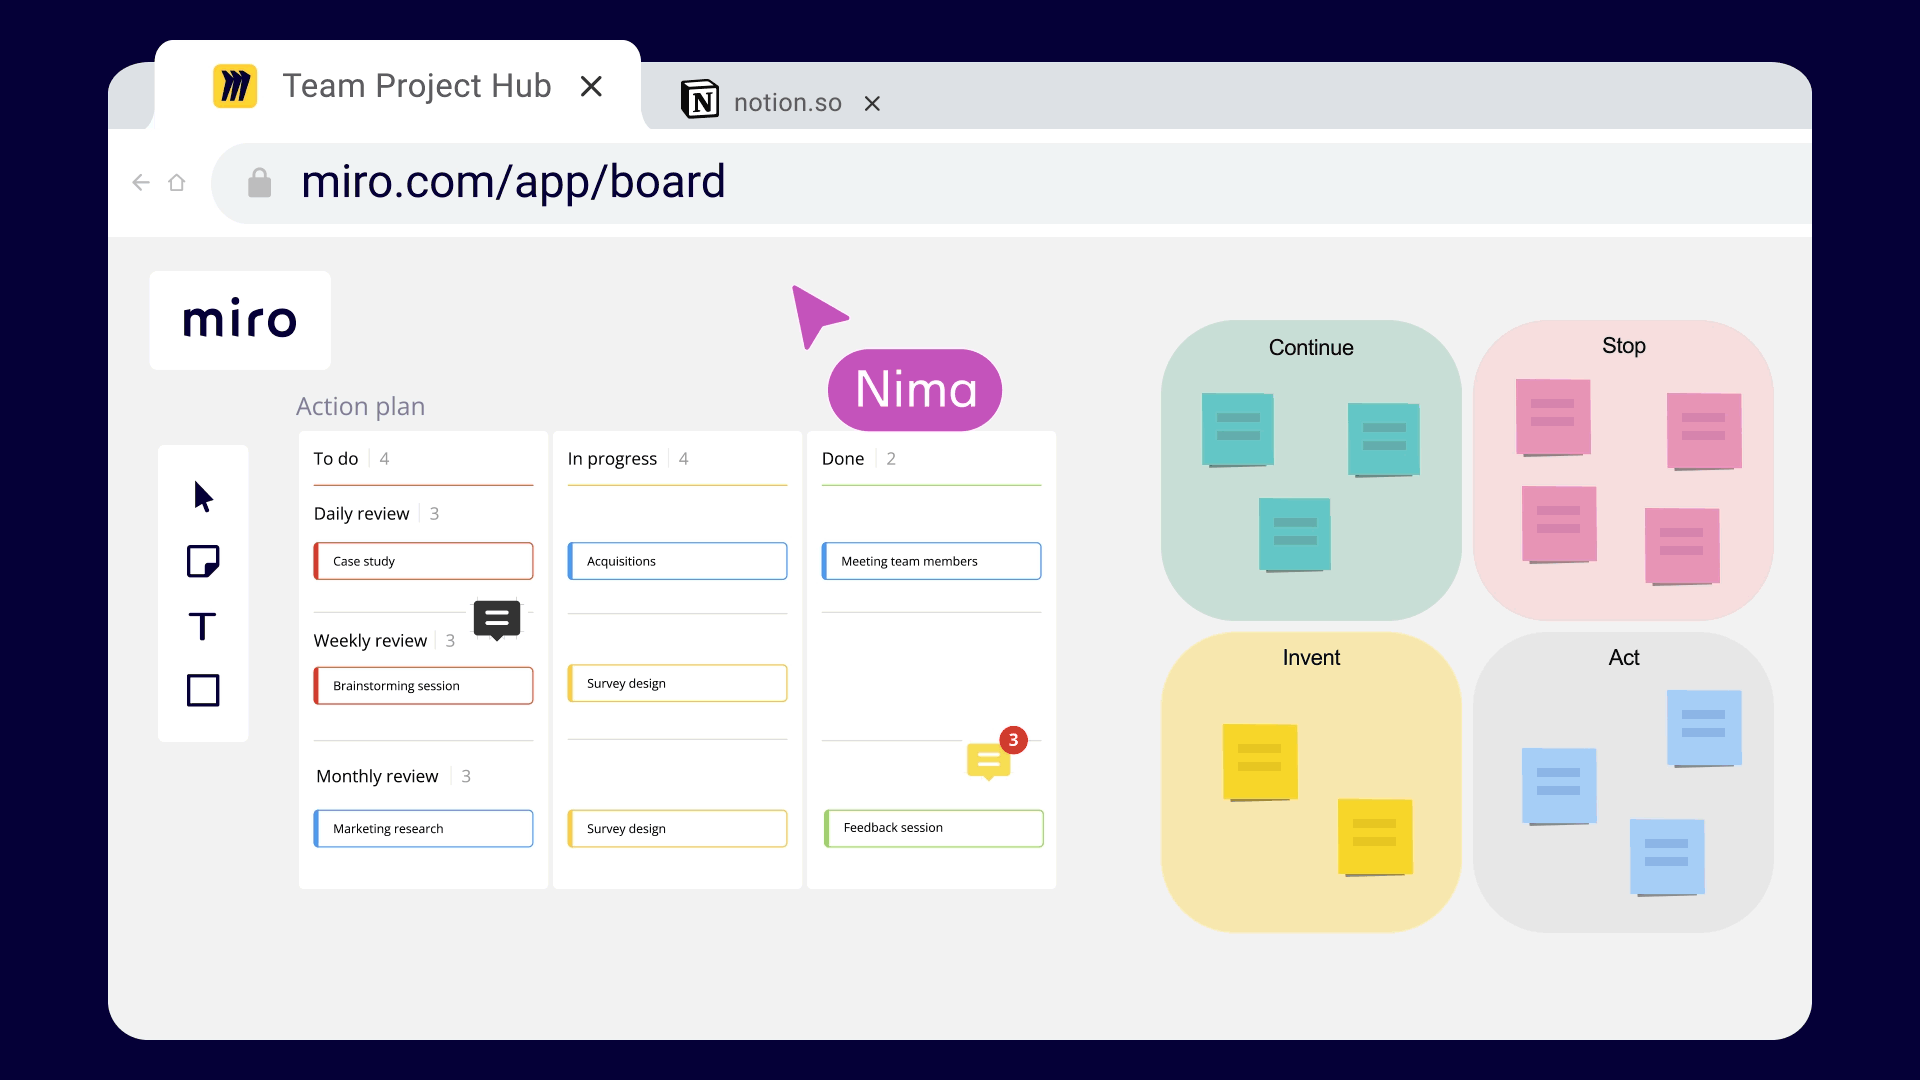
Task: Select the sticky note tool
Action: coord(203,561)
